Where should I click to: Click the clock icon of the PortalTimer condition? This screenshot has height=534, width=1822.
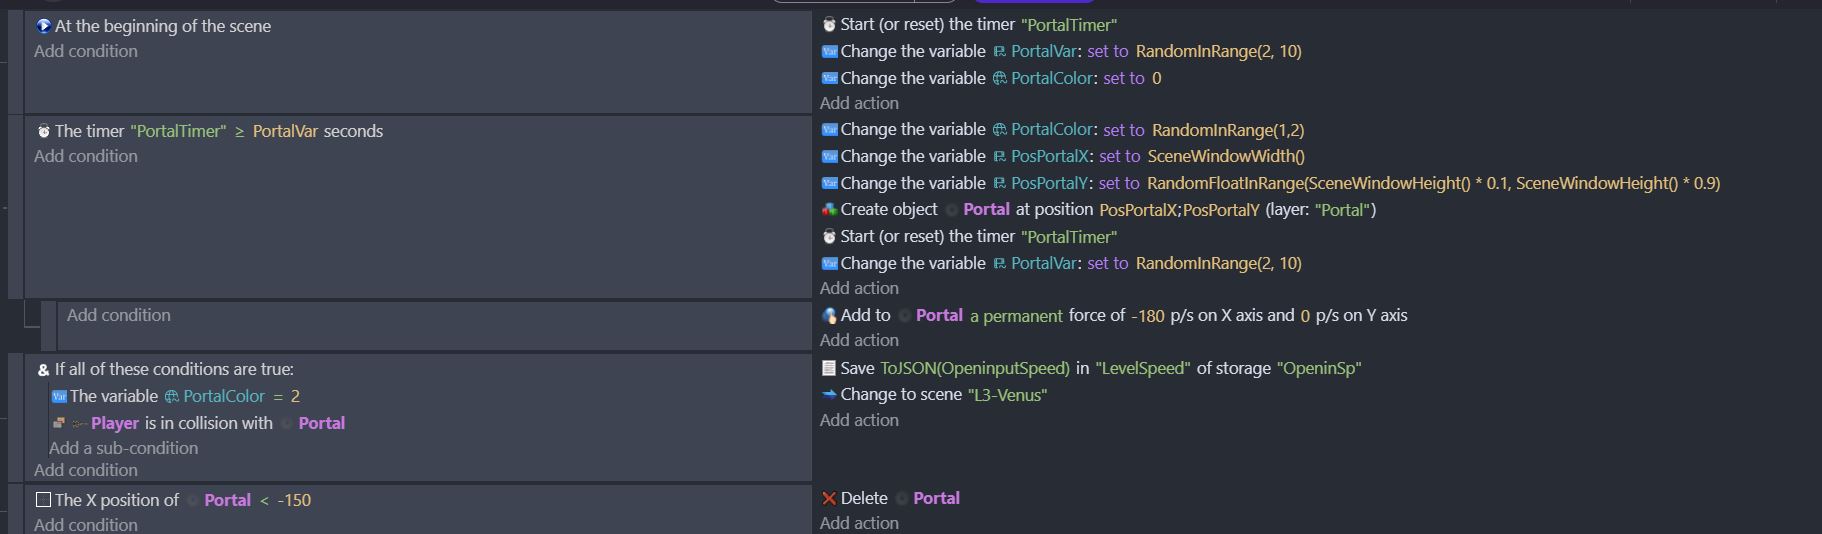click(43, 131)
